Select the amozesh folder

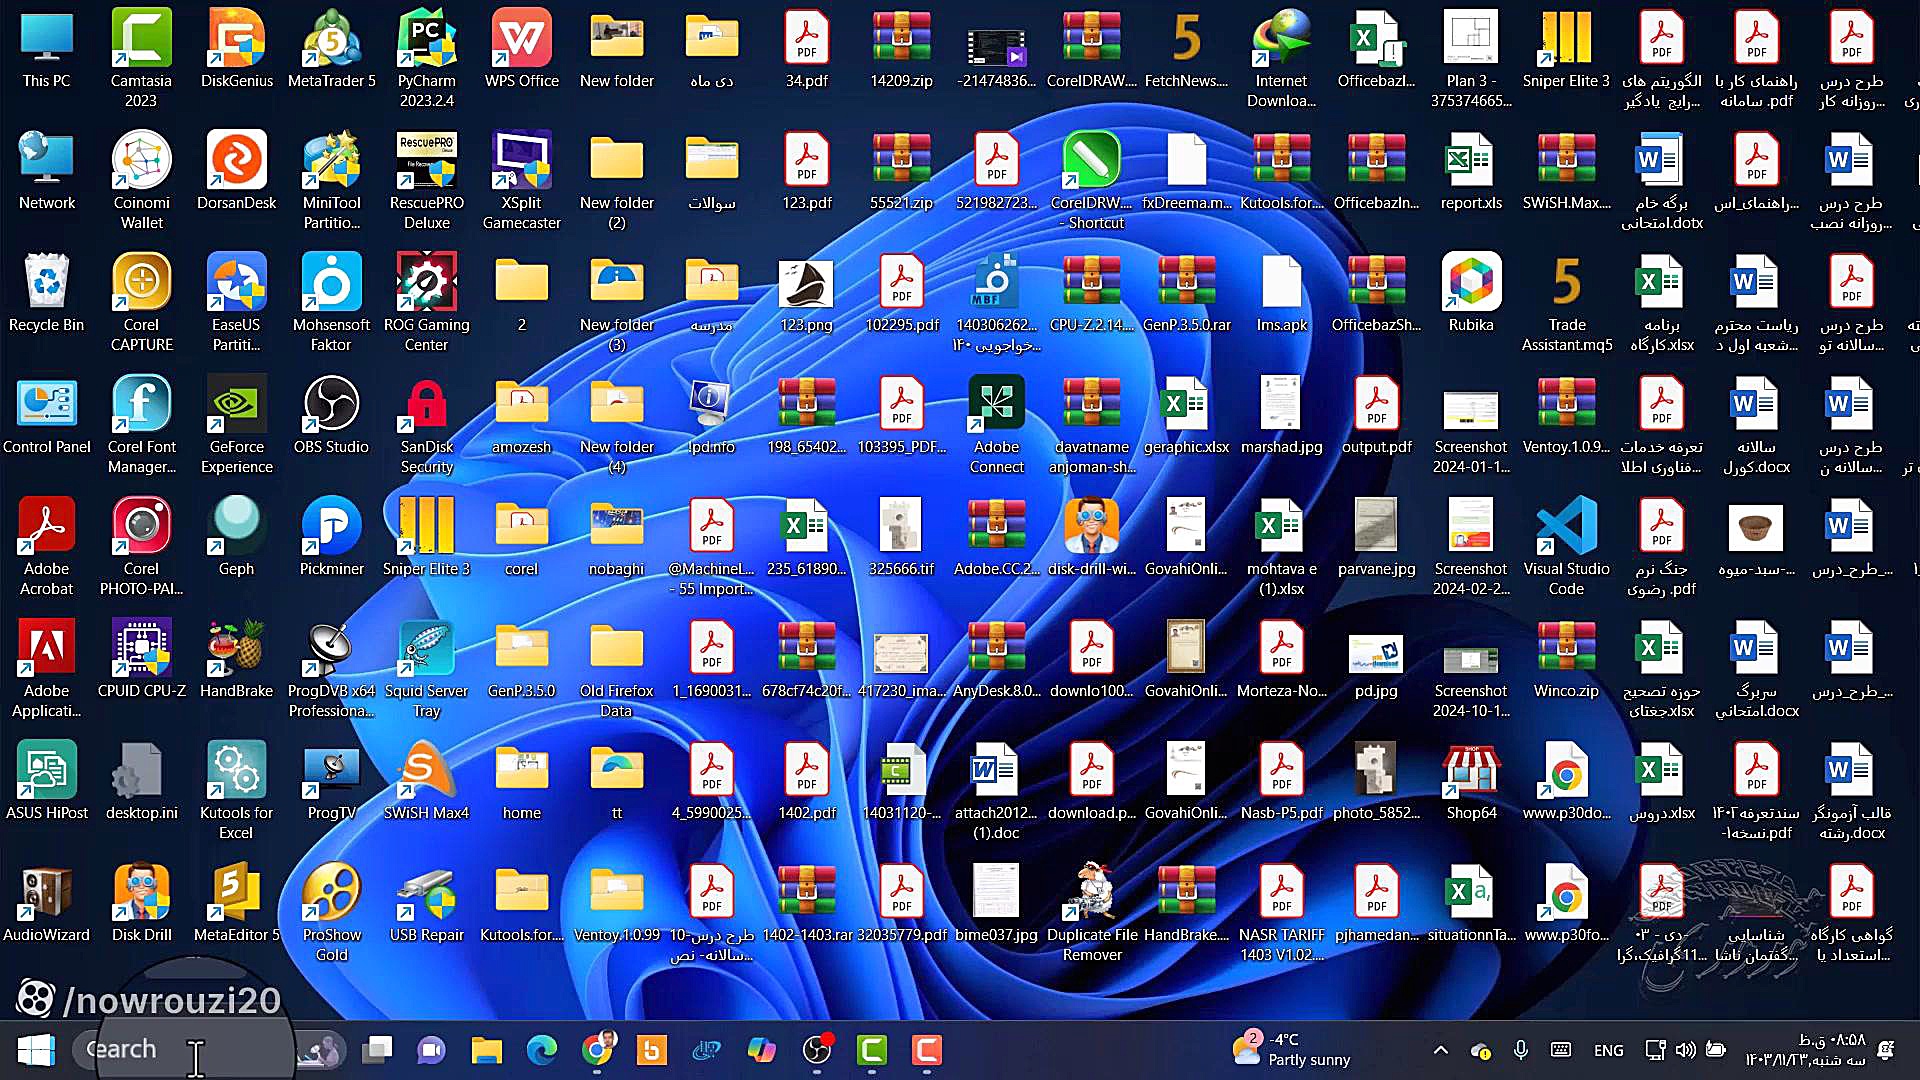tap(522, 416)
